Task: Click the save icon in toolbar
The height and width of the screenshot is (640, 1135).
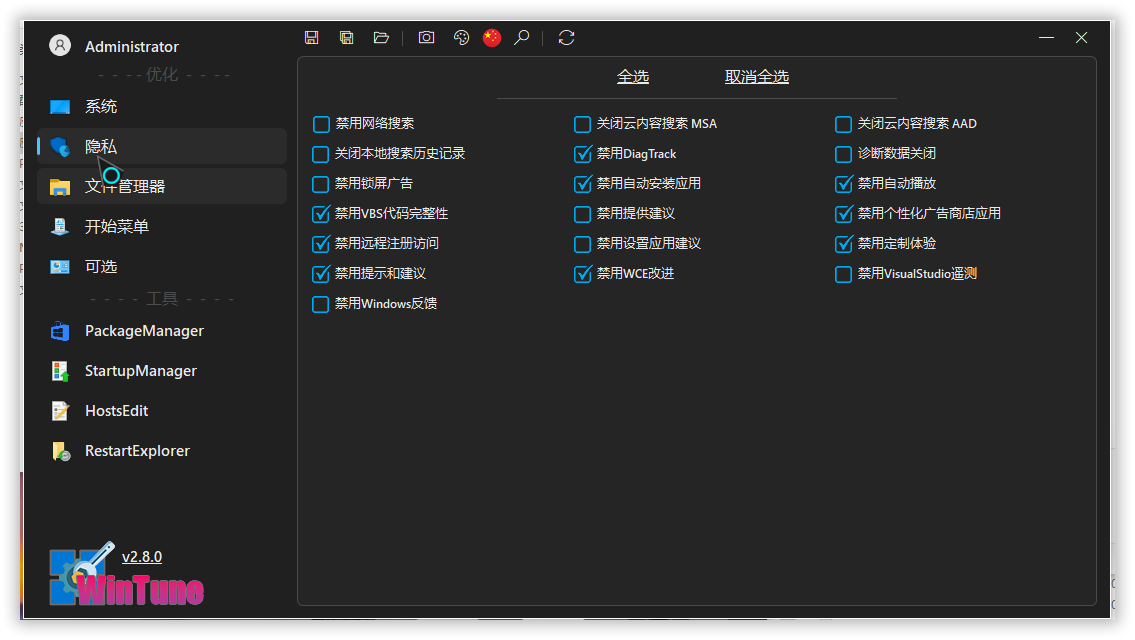Action: click(312, 38)
